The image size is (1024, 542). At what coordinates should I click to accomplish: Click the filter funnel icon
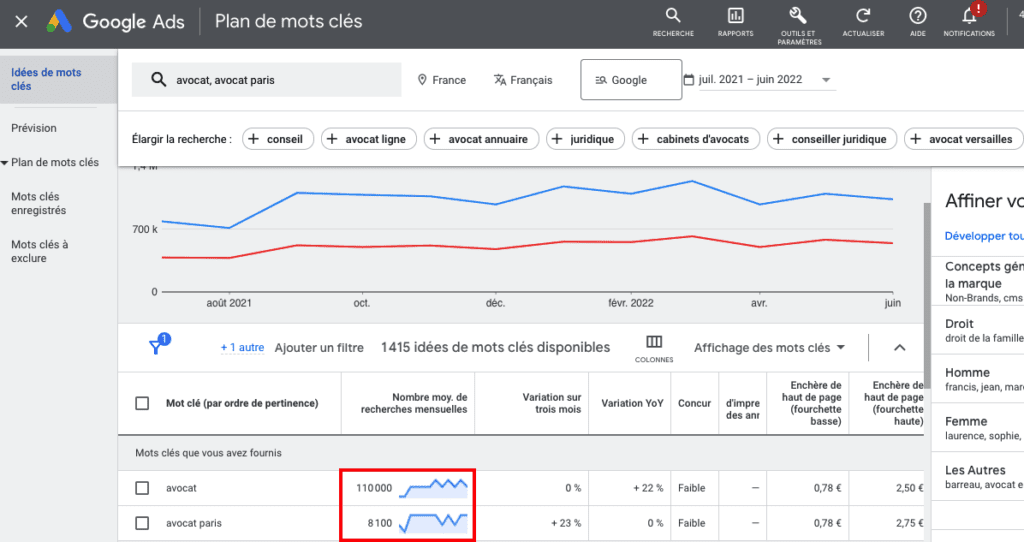click(157, 347)
